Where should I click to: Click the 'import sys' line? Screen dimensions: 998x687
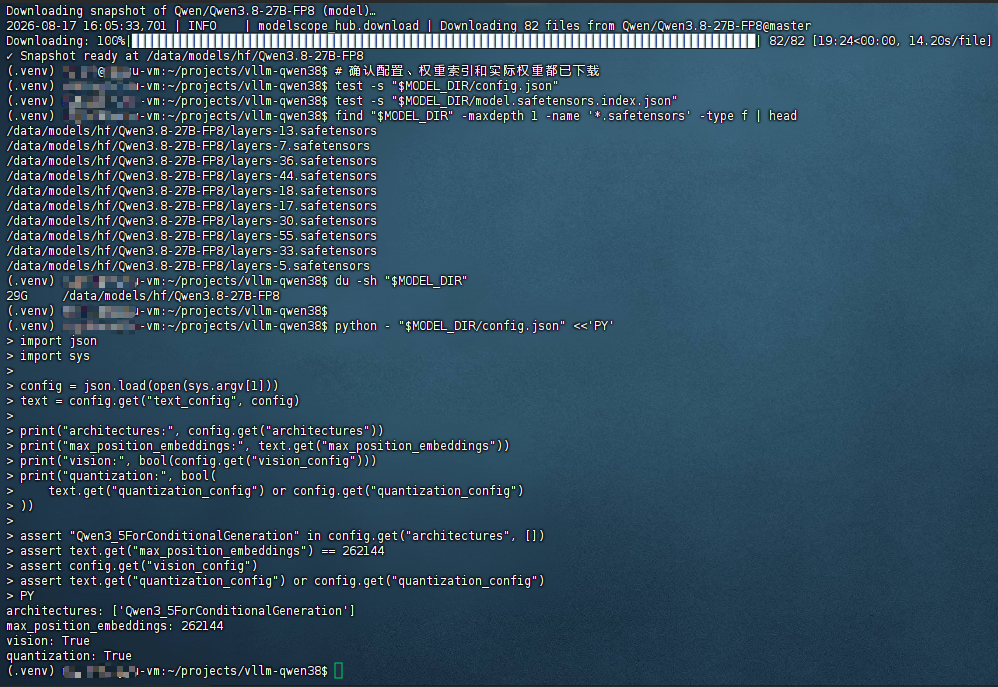tap(55, 356)
